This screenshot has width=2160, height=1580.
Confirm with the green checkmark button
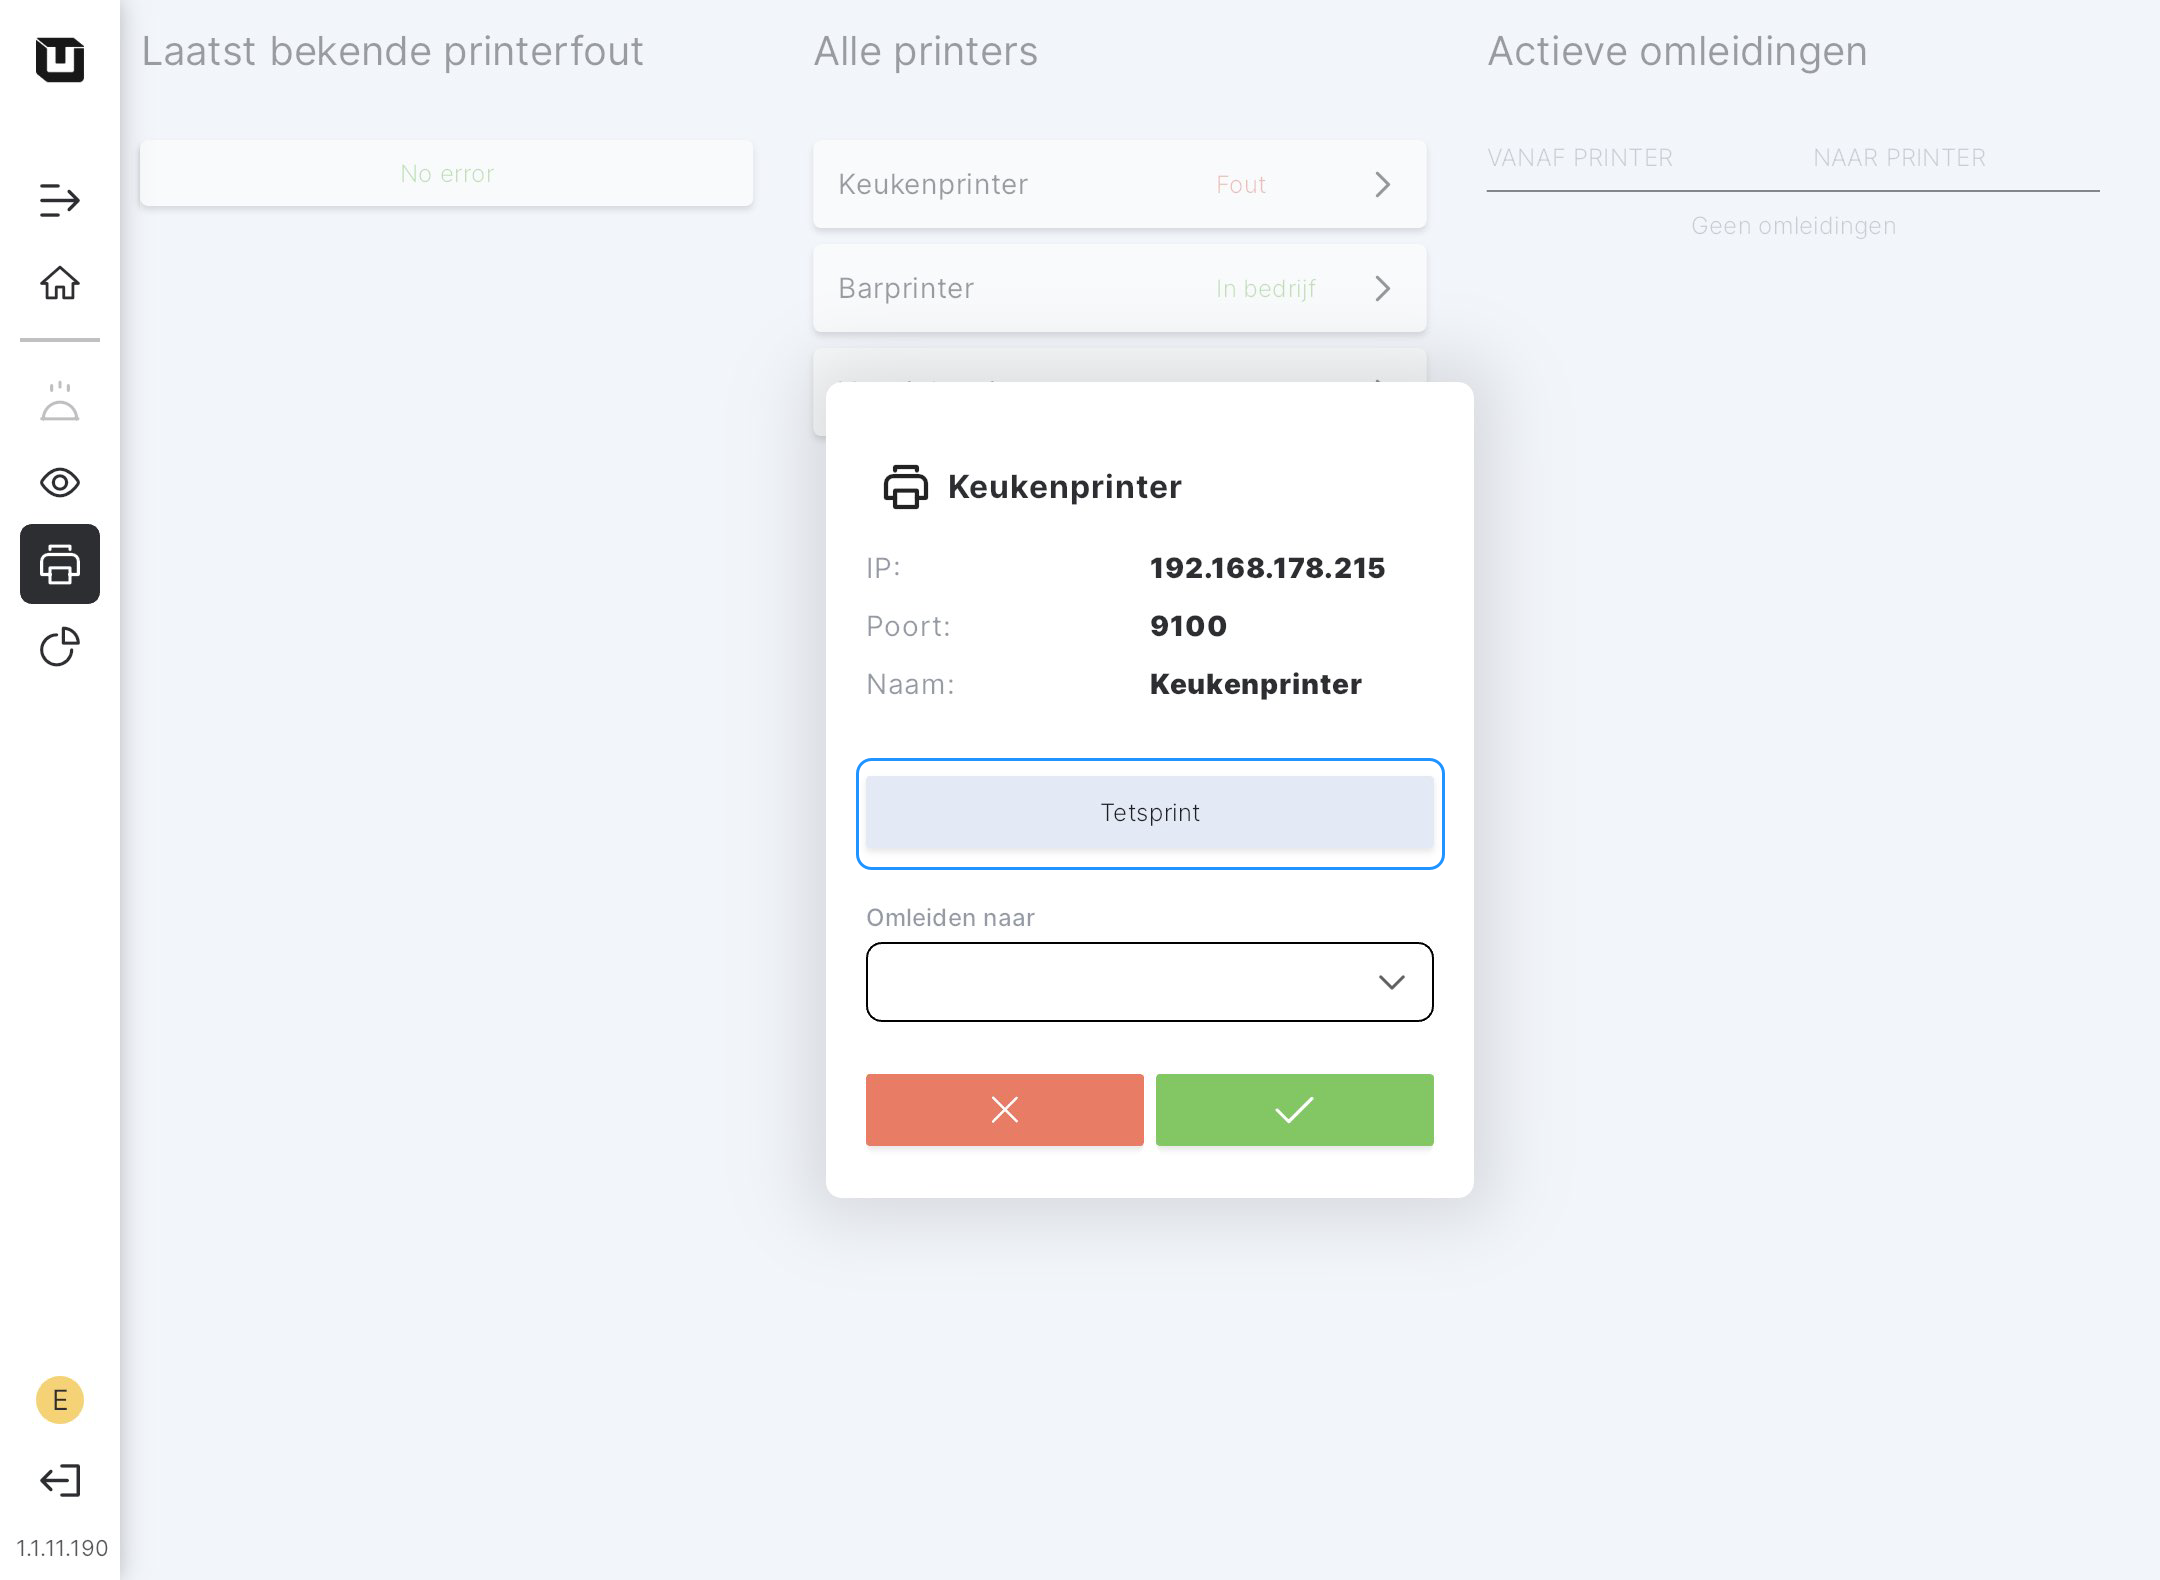(x=1294, y=1110)
